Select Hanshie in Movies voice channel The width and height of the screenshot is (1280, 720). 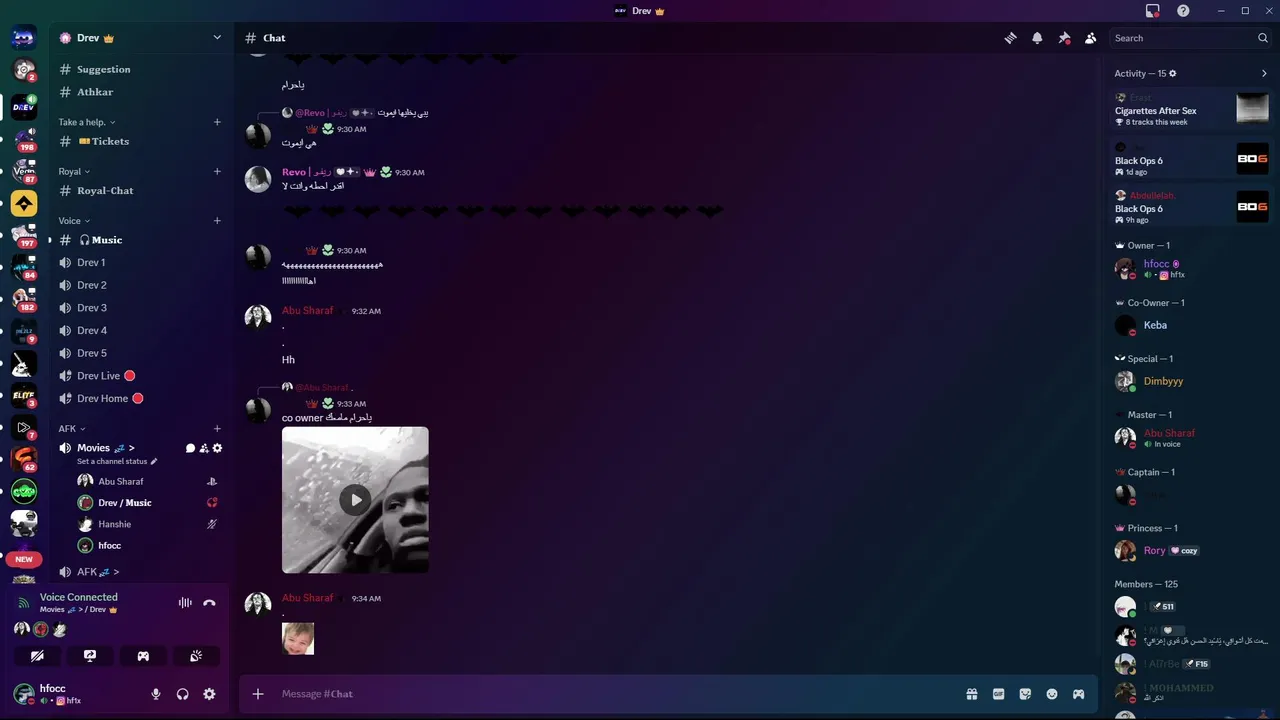148,524
